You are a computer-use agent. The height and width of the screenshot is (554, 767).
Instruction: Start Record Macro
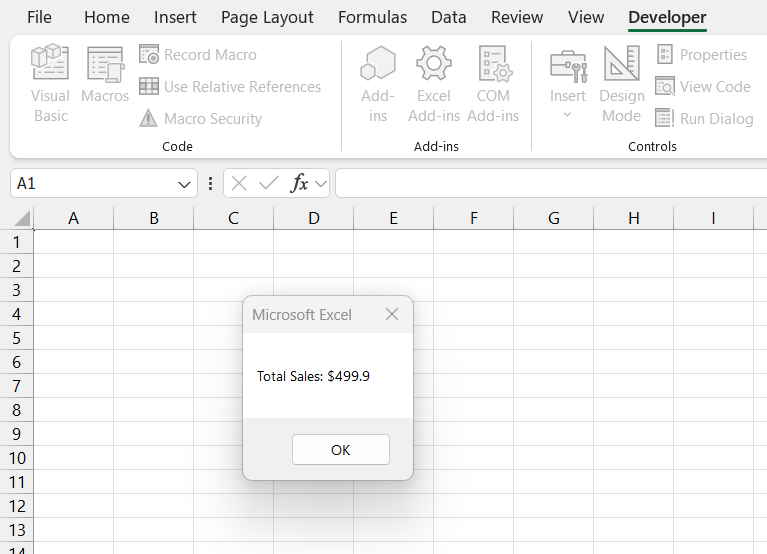198,55
